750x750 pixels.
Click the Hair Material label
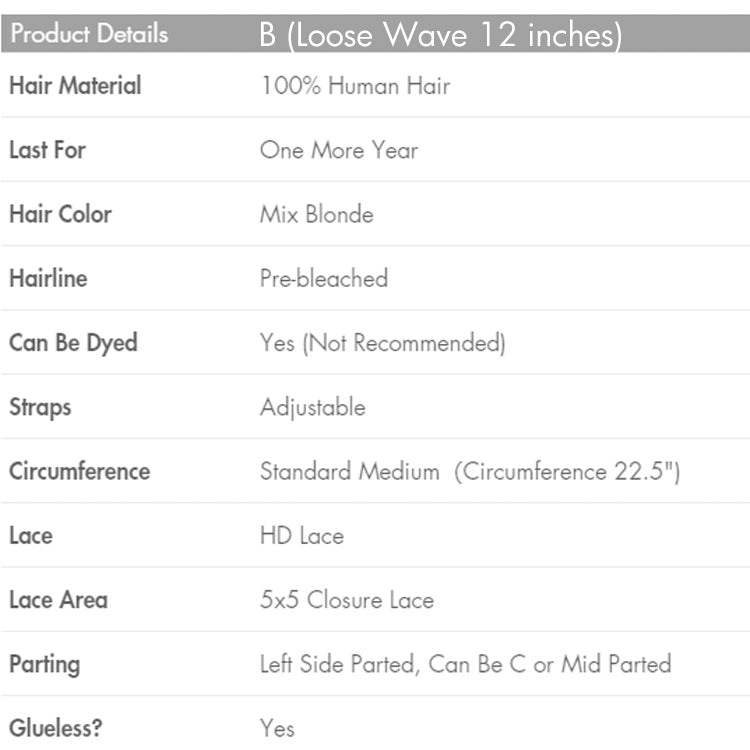[x=75, y=86]
